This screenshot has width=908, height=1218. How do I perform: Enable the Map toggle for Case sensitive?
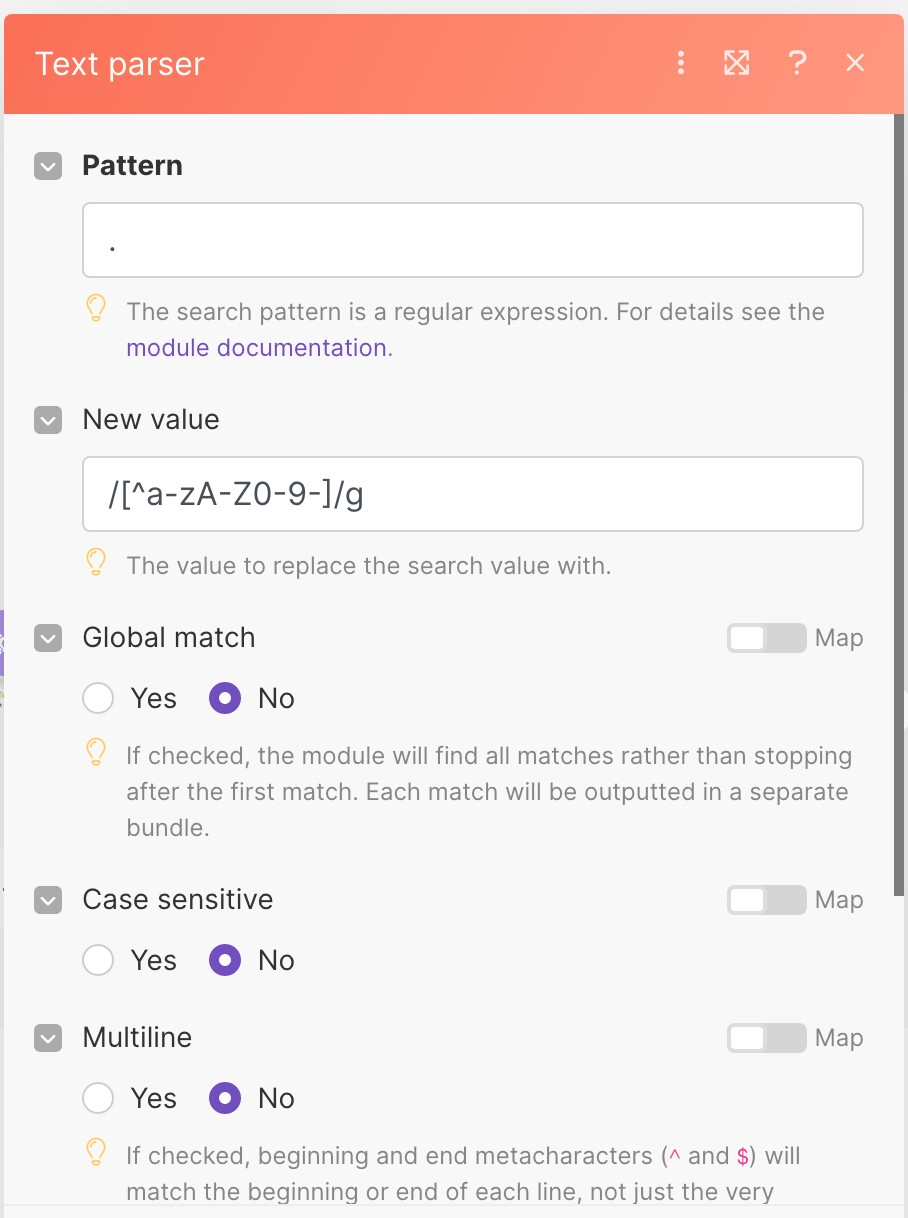coord(766,900)
